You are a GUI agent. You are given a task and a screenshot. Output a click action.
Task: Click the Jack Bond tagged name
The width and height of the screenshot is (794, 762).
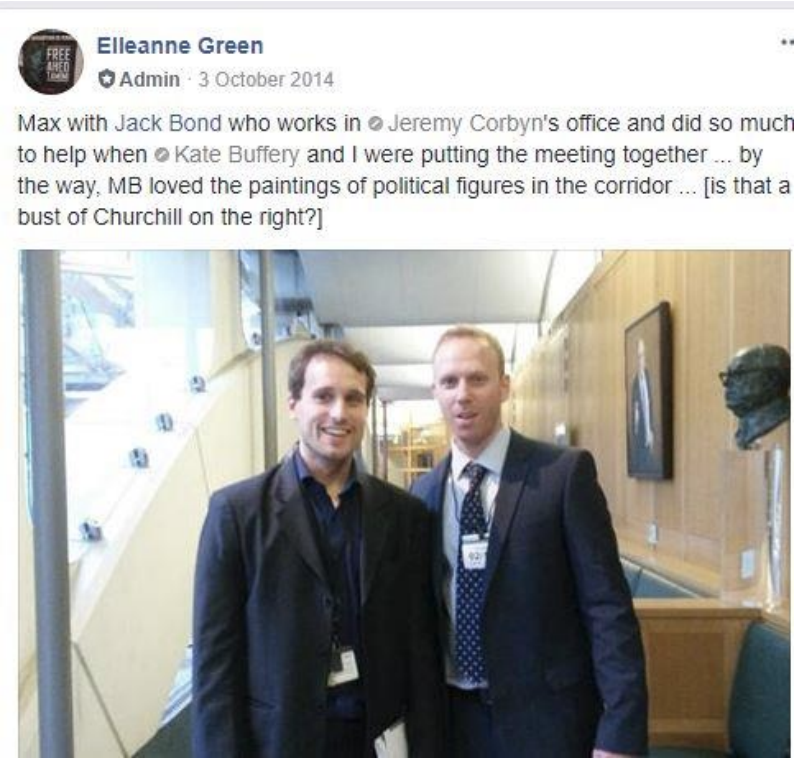click(x=168, y=124)
